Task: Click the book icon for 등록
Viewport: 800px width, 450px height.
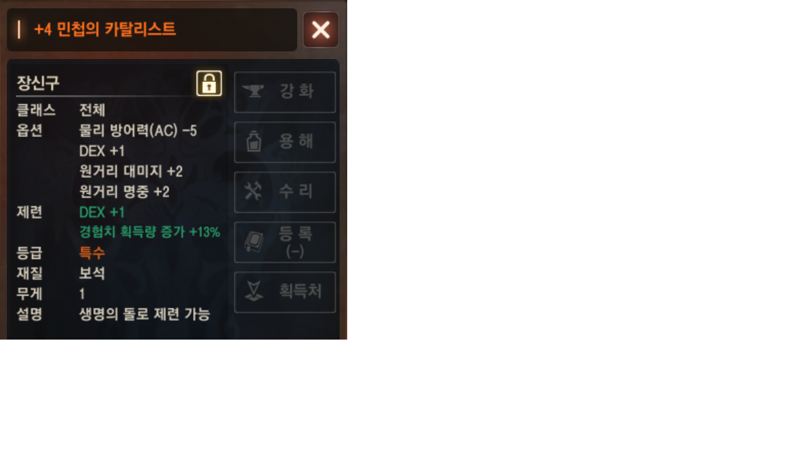Action: (x=254, y=241)
